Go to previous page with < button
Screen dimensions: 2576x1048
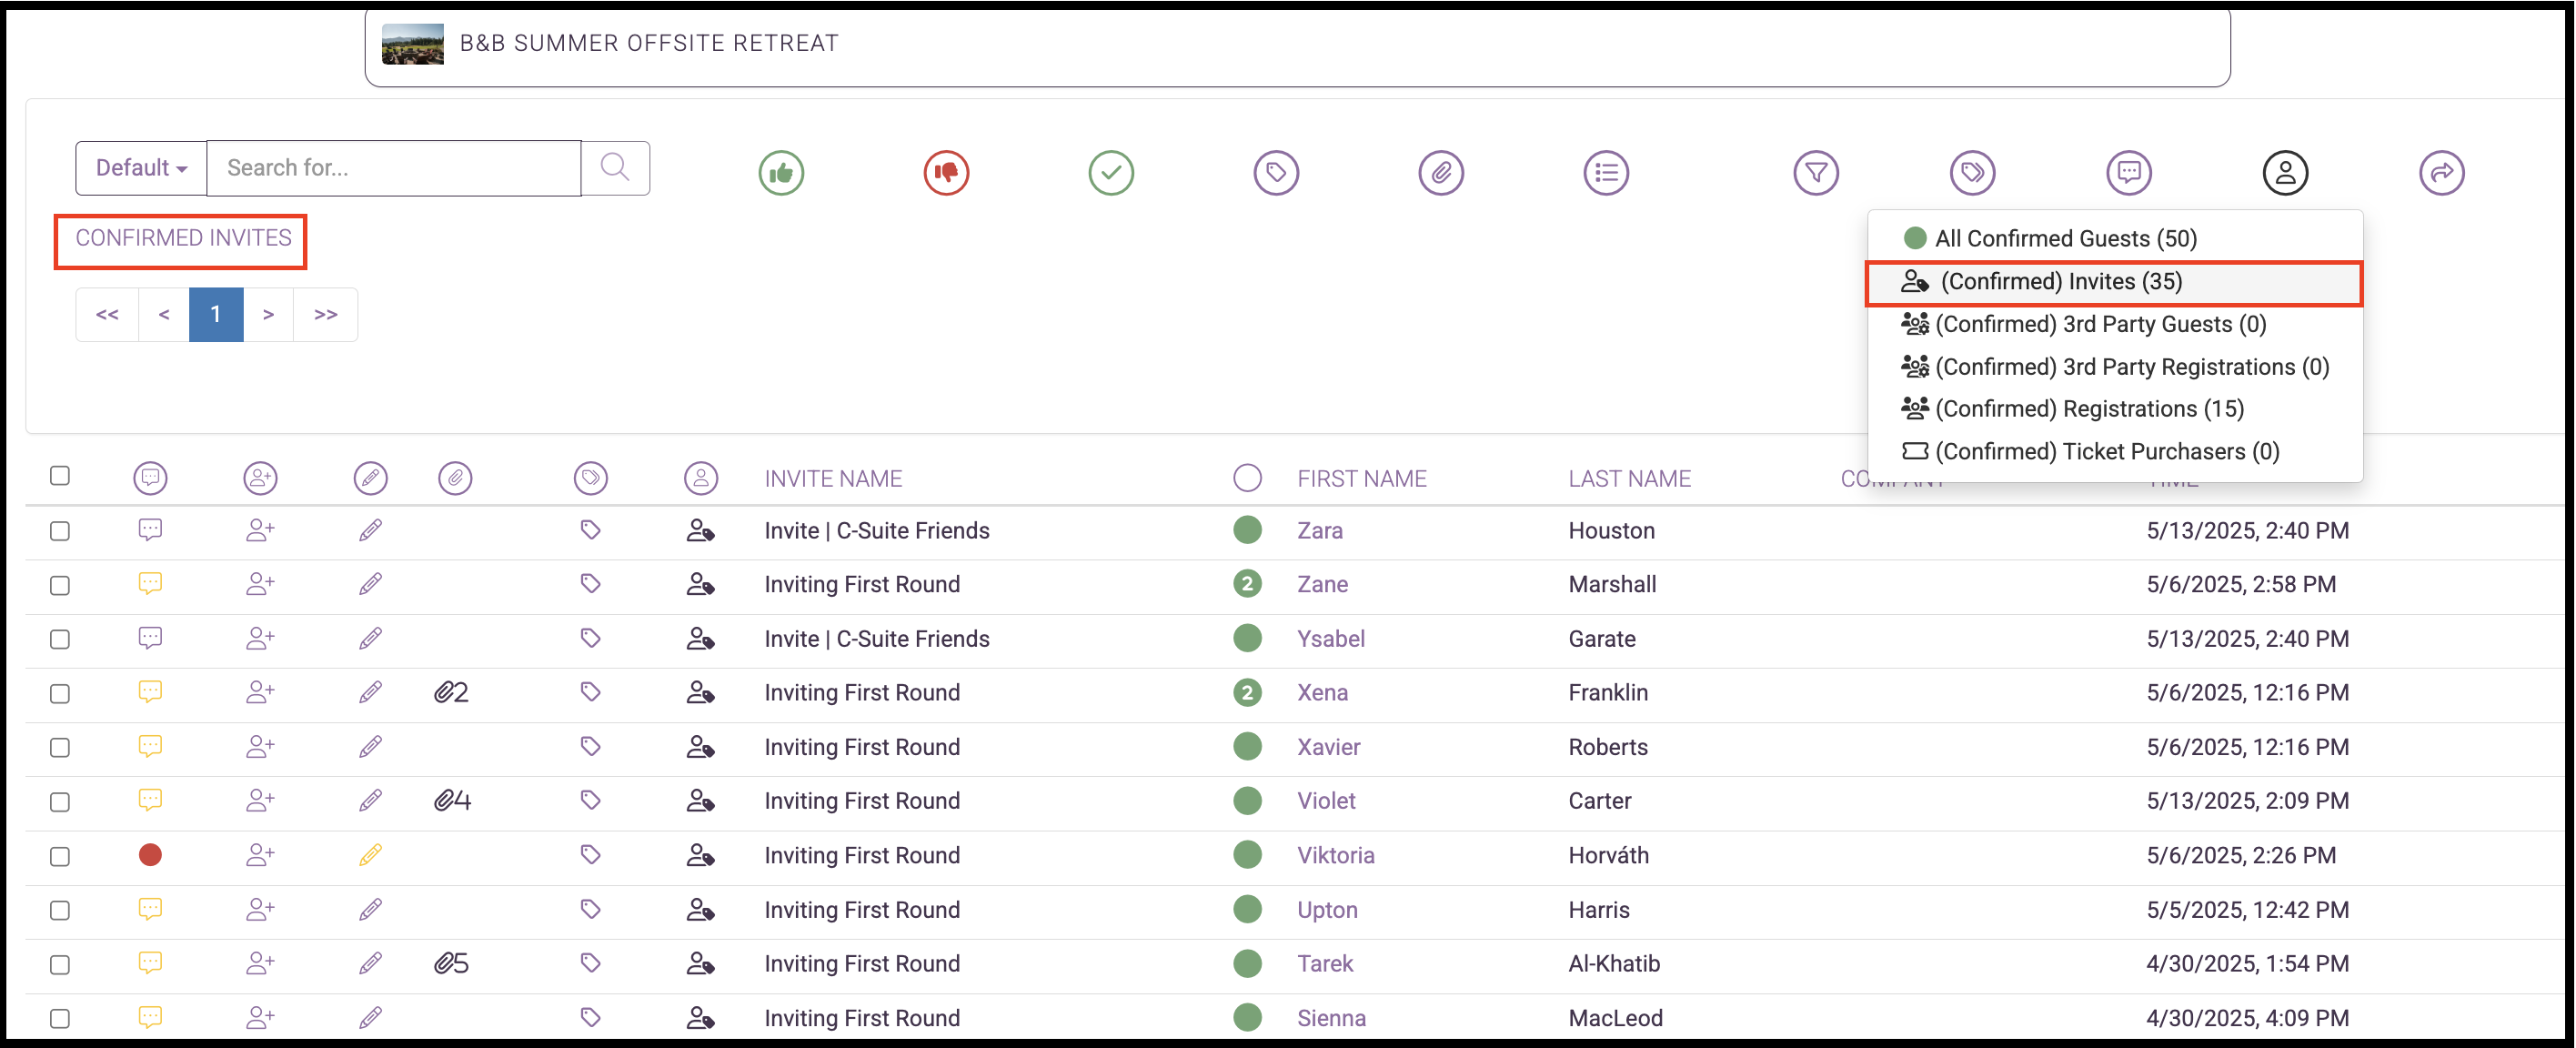coord(164,314)
